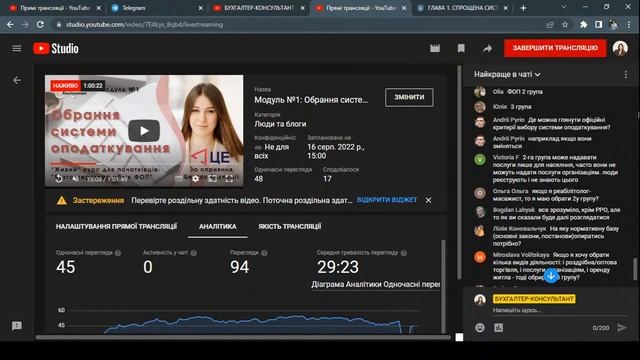
Task: Open browser extensions puzzle icon
Action: pyautogui.click(x=584, y=24)
